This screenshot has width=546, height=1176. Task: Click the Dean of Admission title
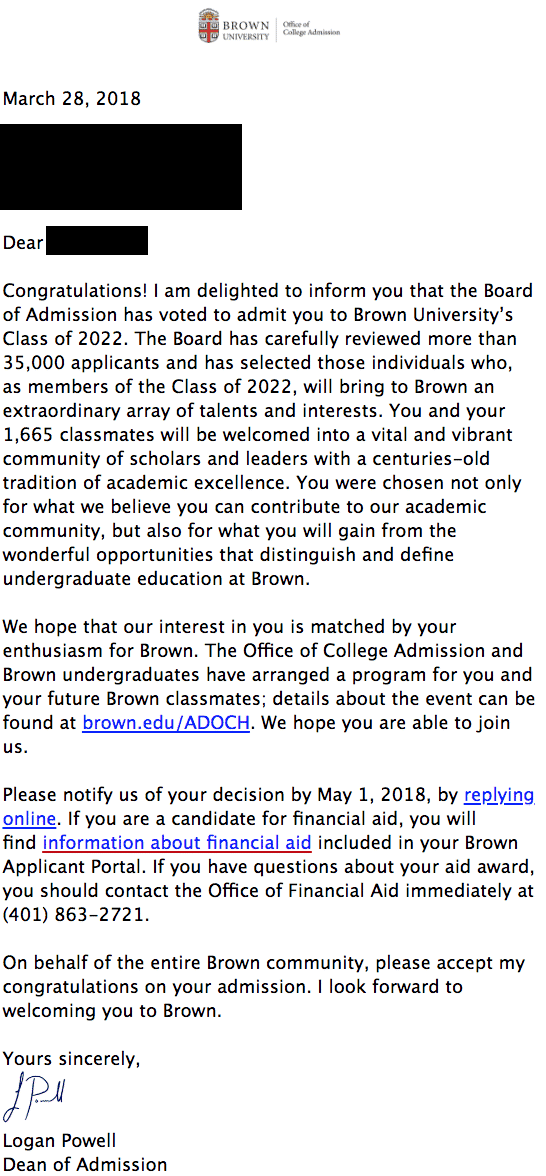[x=86, y=1166]
